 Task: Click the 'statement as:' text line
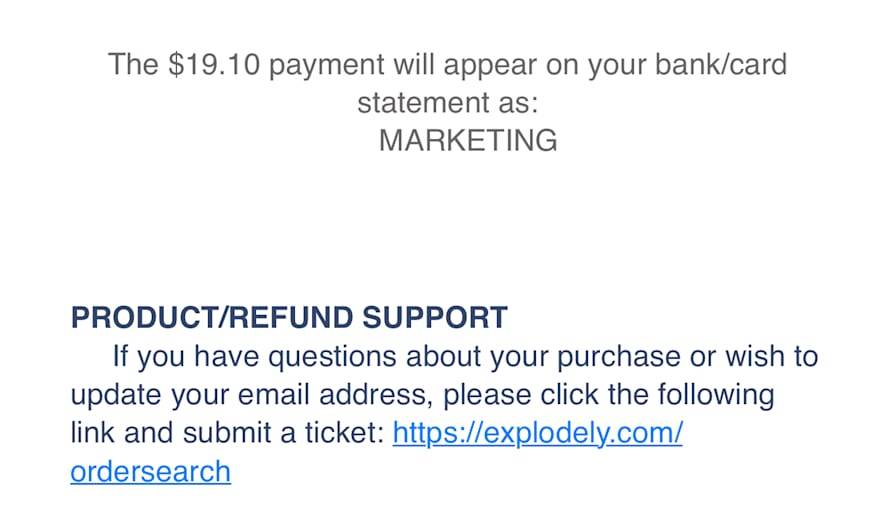pyautogui.click(x=448, y=103)
